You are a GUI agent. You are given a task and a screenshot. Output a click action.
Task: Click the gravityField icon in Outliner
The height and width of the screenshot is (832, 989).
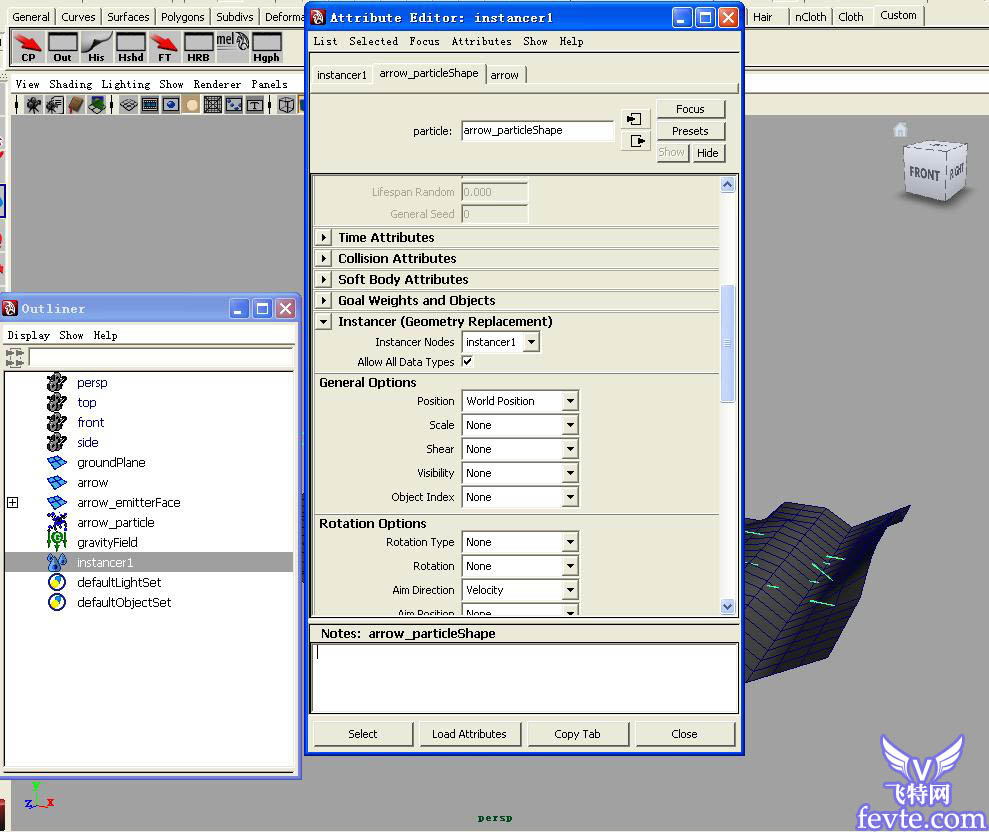pos(57,542)
